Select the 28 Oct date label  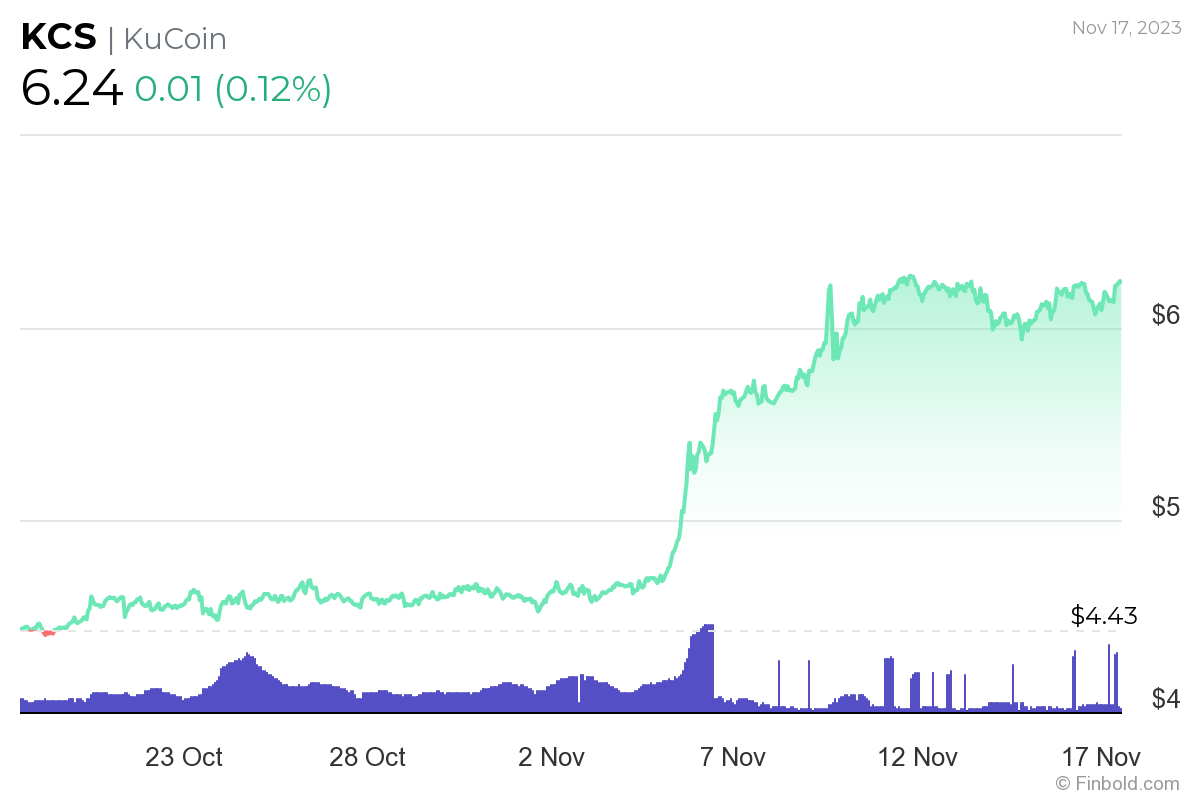[367, 757]
